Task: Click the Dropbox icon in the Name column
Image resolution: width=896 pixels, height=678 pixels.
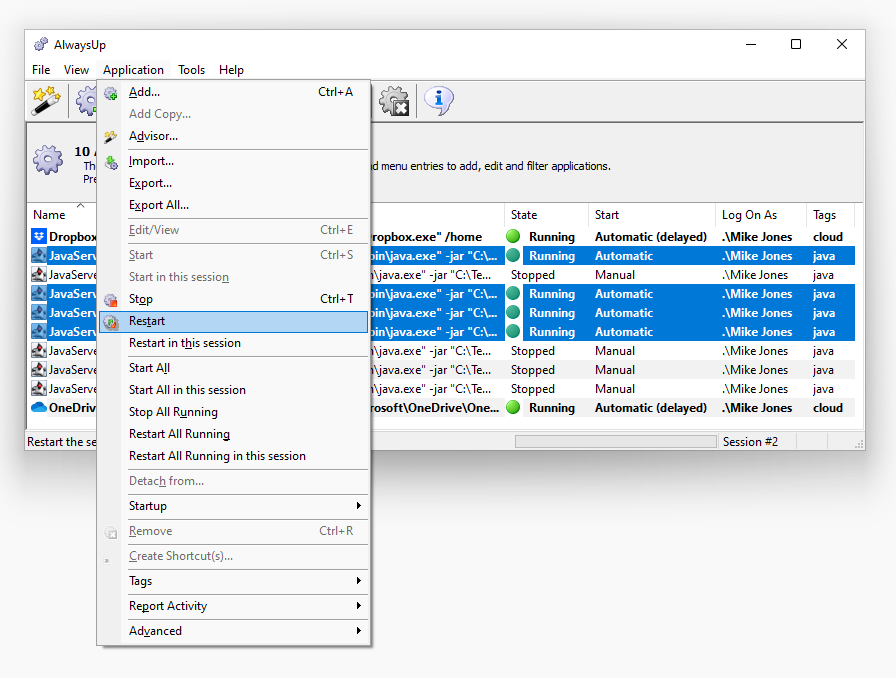Action: tap(39, 237)
